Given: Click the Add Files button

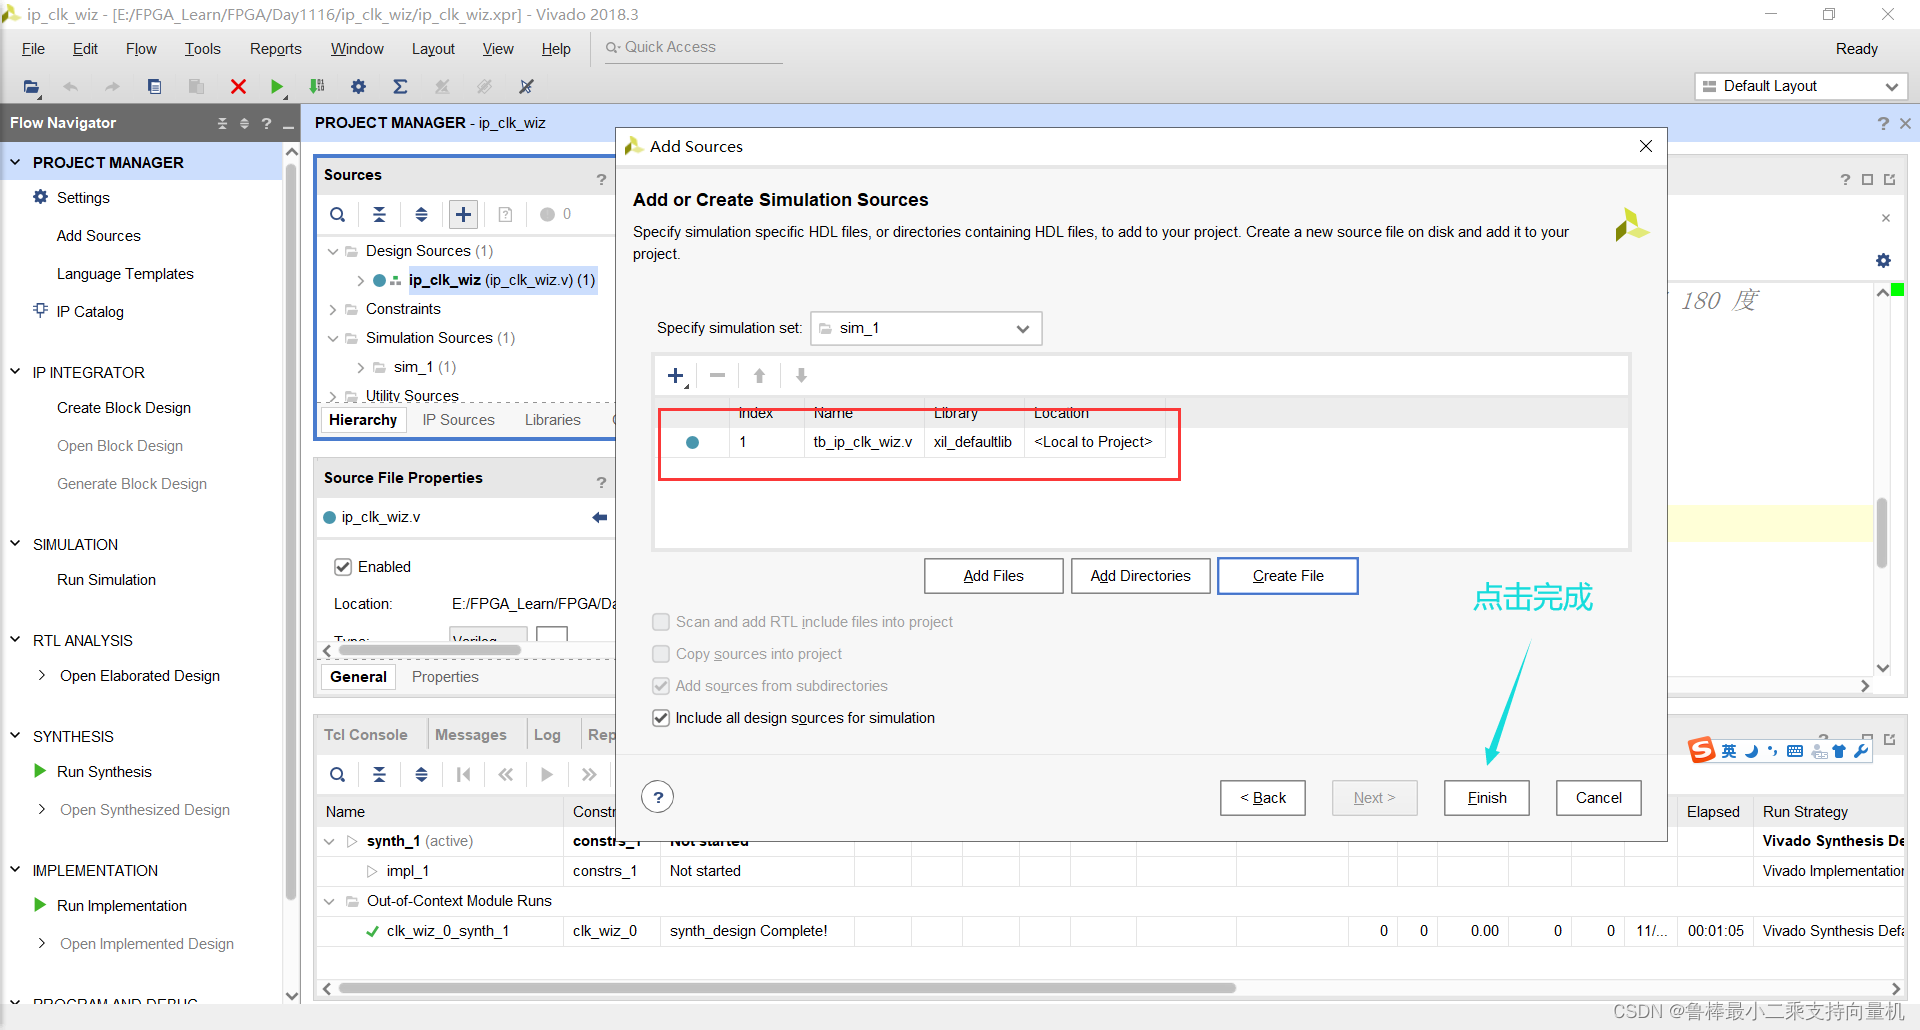Looking at the screenshot, I should (x=993, y=576).
